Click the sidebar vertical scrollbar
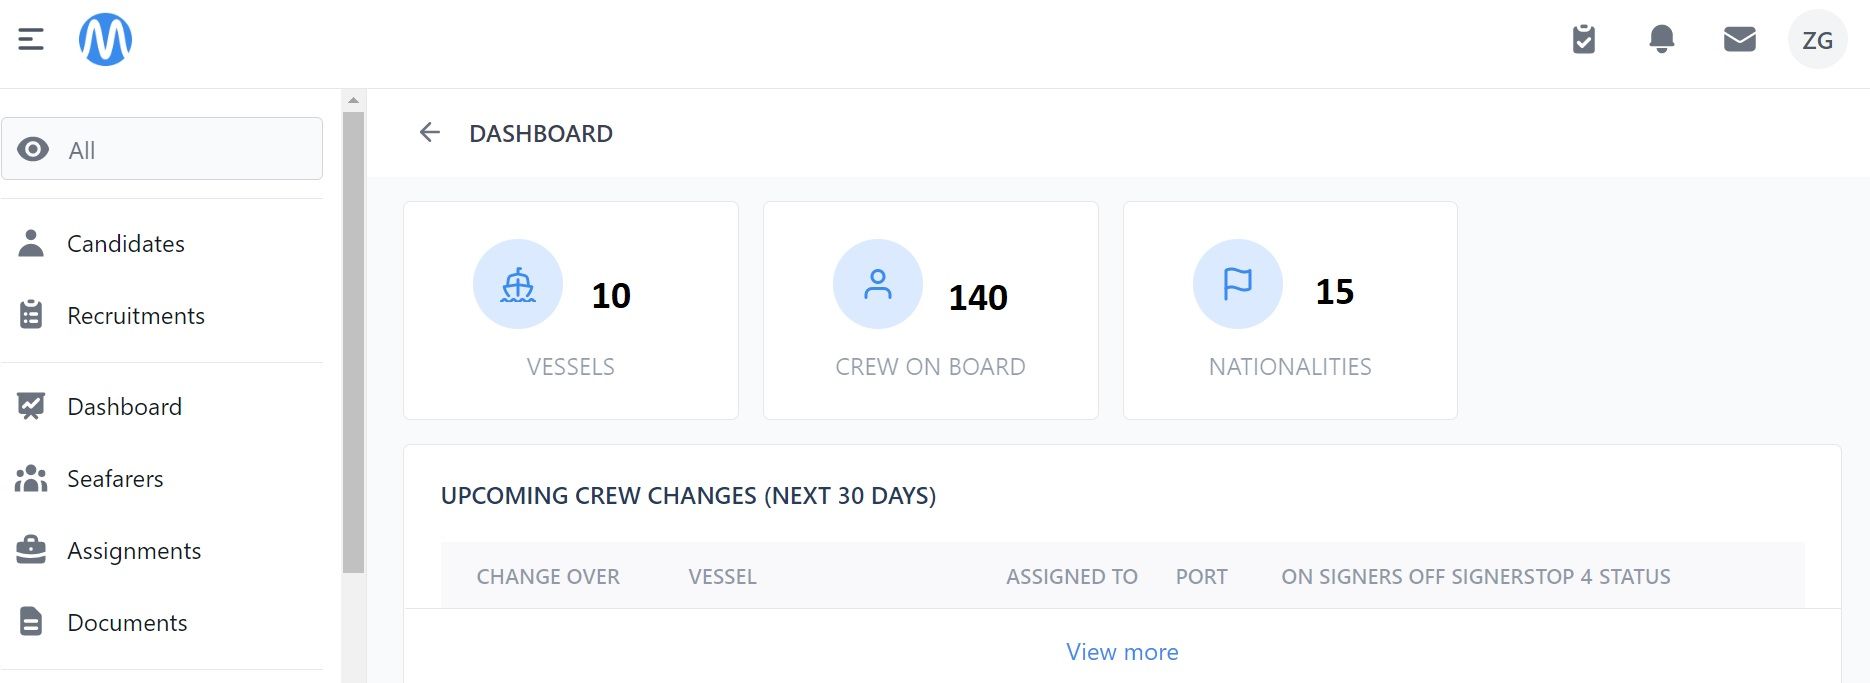Viewport: 1870px width, 683px height. [353, 342]
